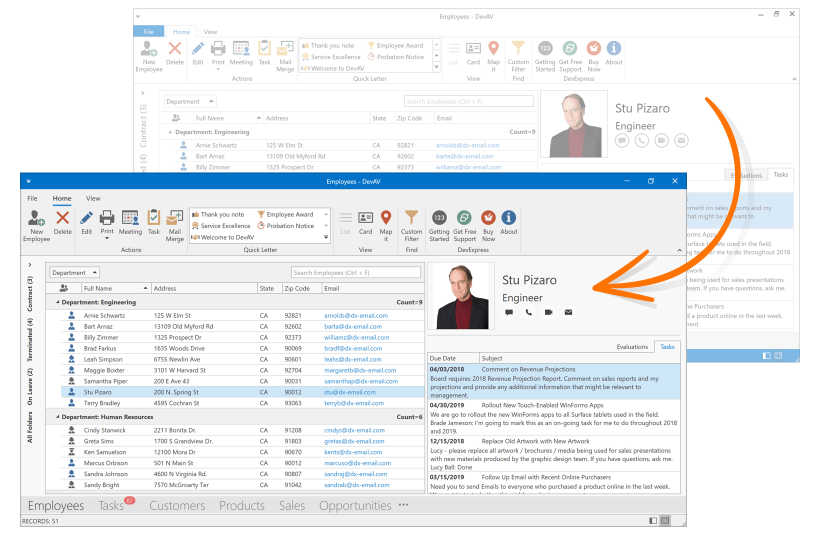Screen dimensions: 814x536
Task: Click the red Delete icon in front window
Action: [x=63, y=218]
